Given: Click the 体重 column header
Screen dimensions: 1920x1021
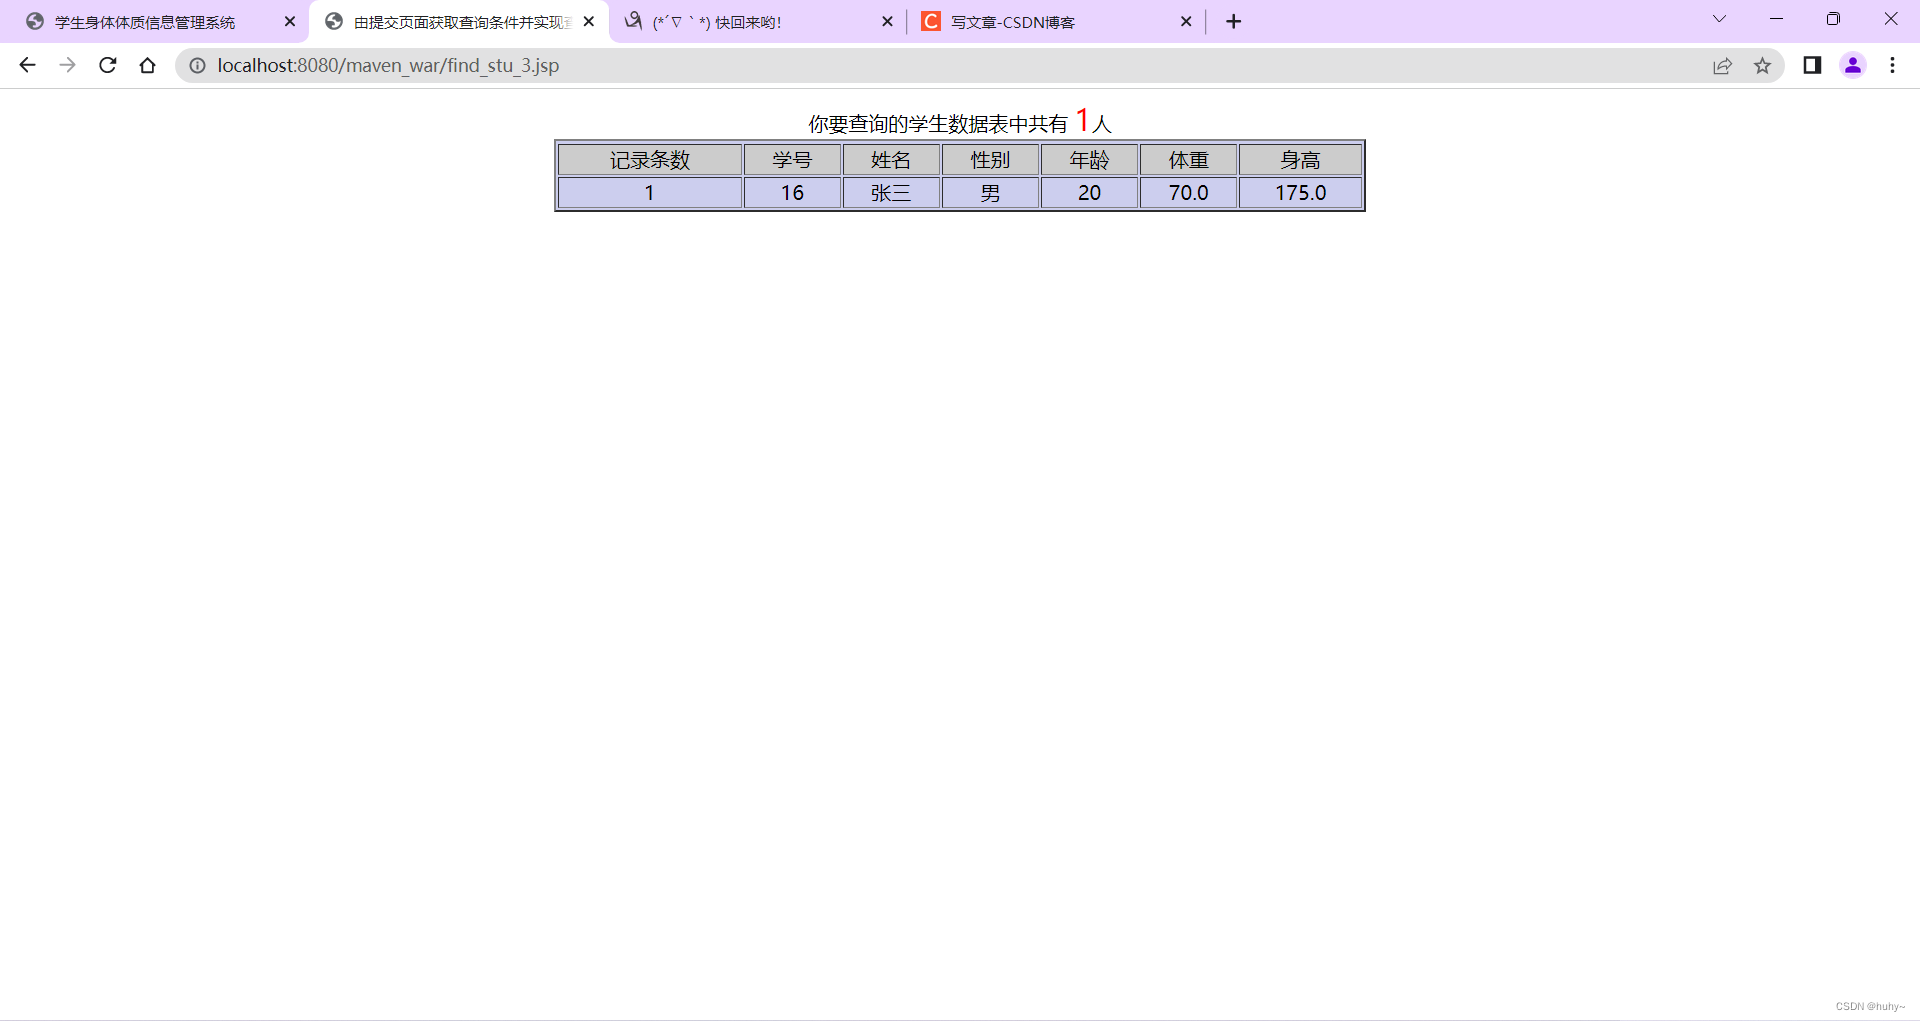Looking at the screenshot, I should coord(1188,160).
